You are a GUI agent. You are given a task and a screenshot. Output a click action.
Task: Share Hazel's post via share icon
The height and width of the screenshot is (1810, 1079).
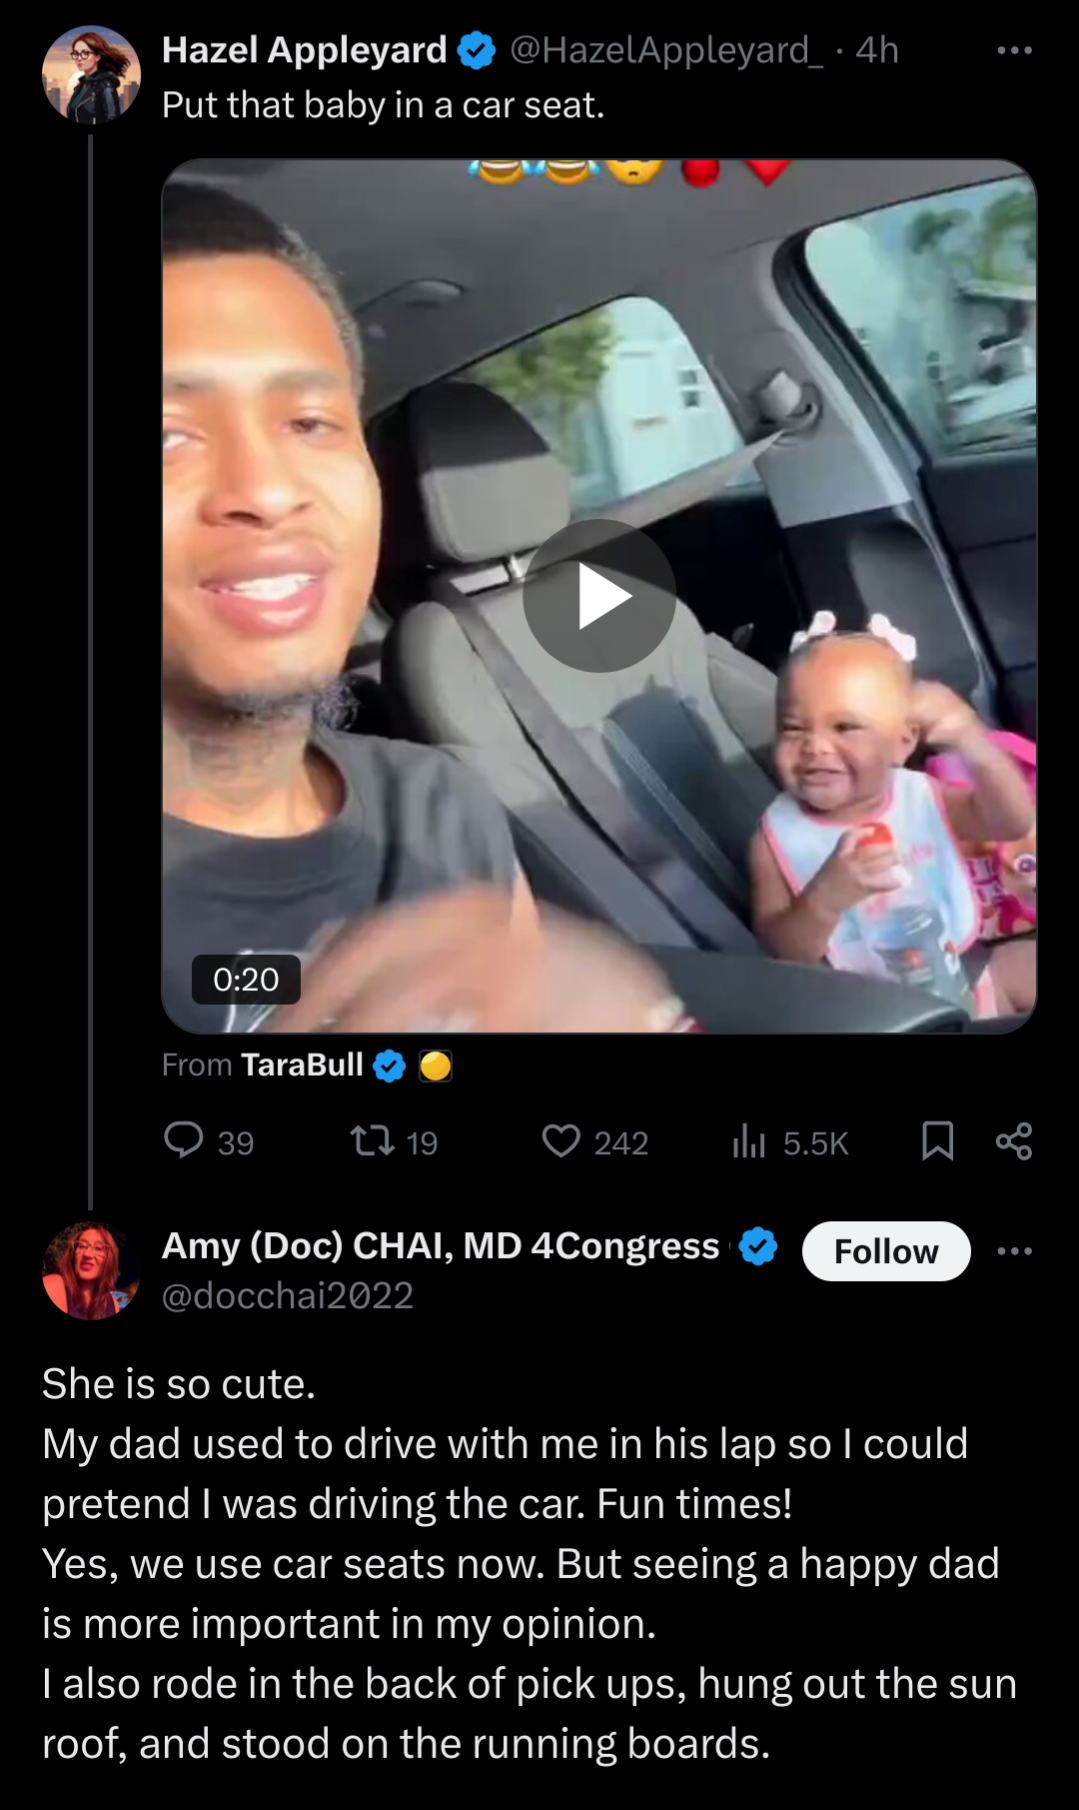click(1014, 1141)
